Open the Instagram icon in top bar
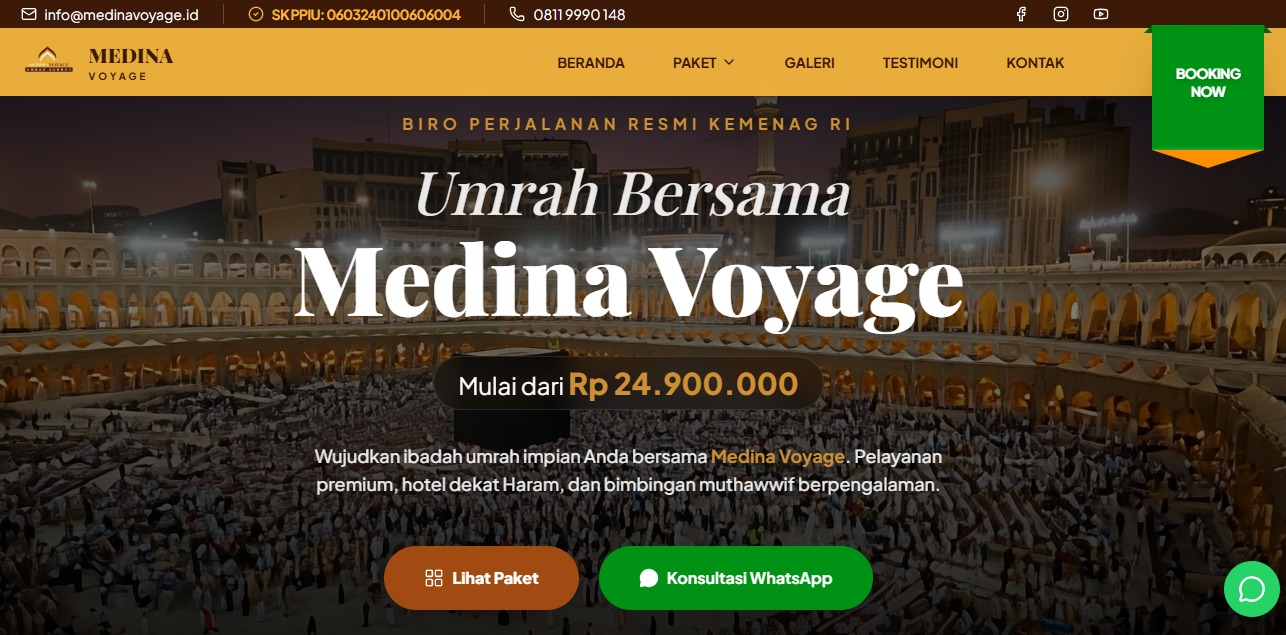 1061,14
